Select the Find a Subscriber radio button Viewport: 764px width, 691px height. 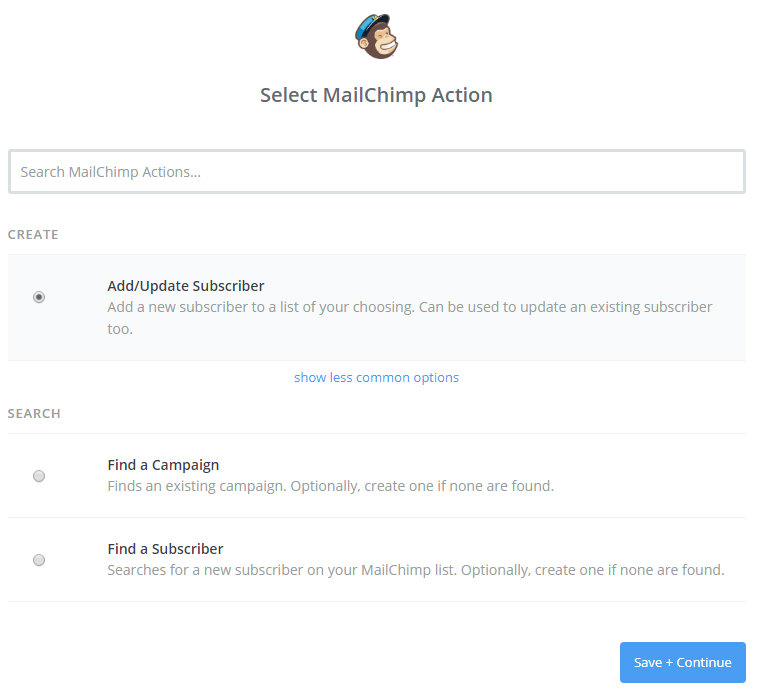[39, 559]
